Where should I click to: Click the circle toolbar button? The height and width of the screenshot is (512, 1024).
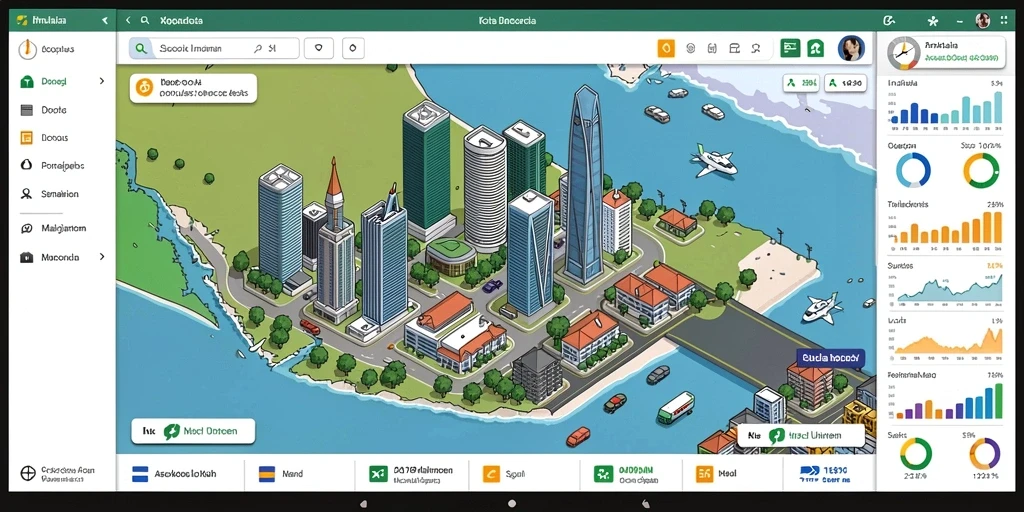point(353,48)
